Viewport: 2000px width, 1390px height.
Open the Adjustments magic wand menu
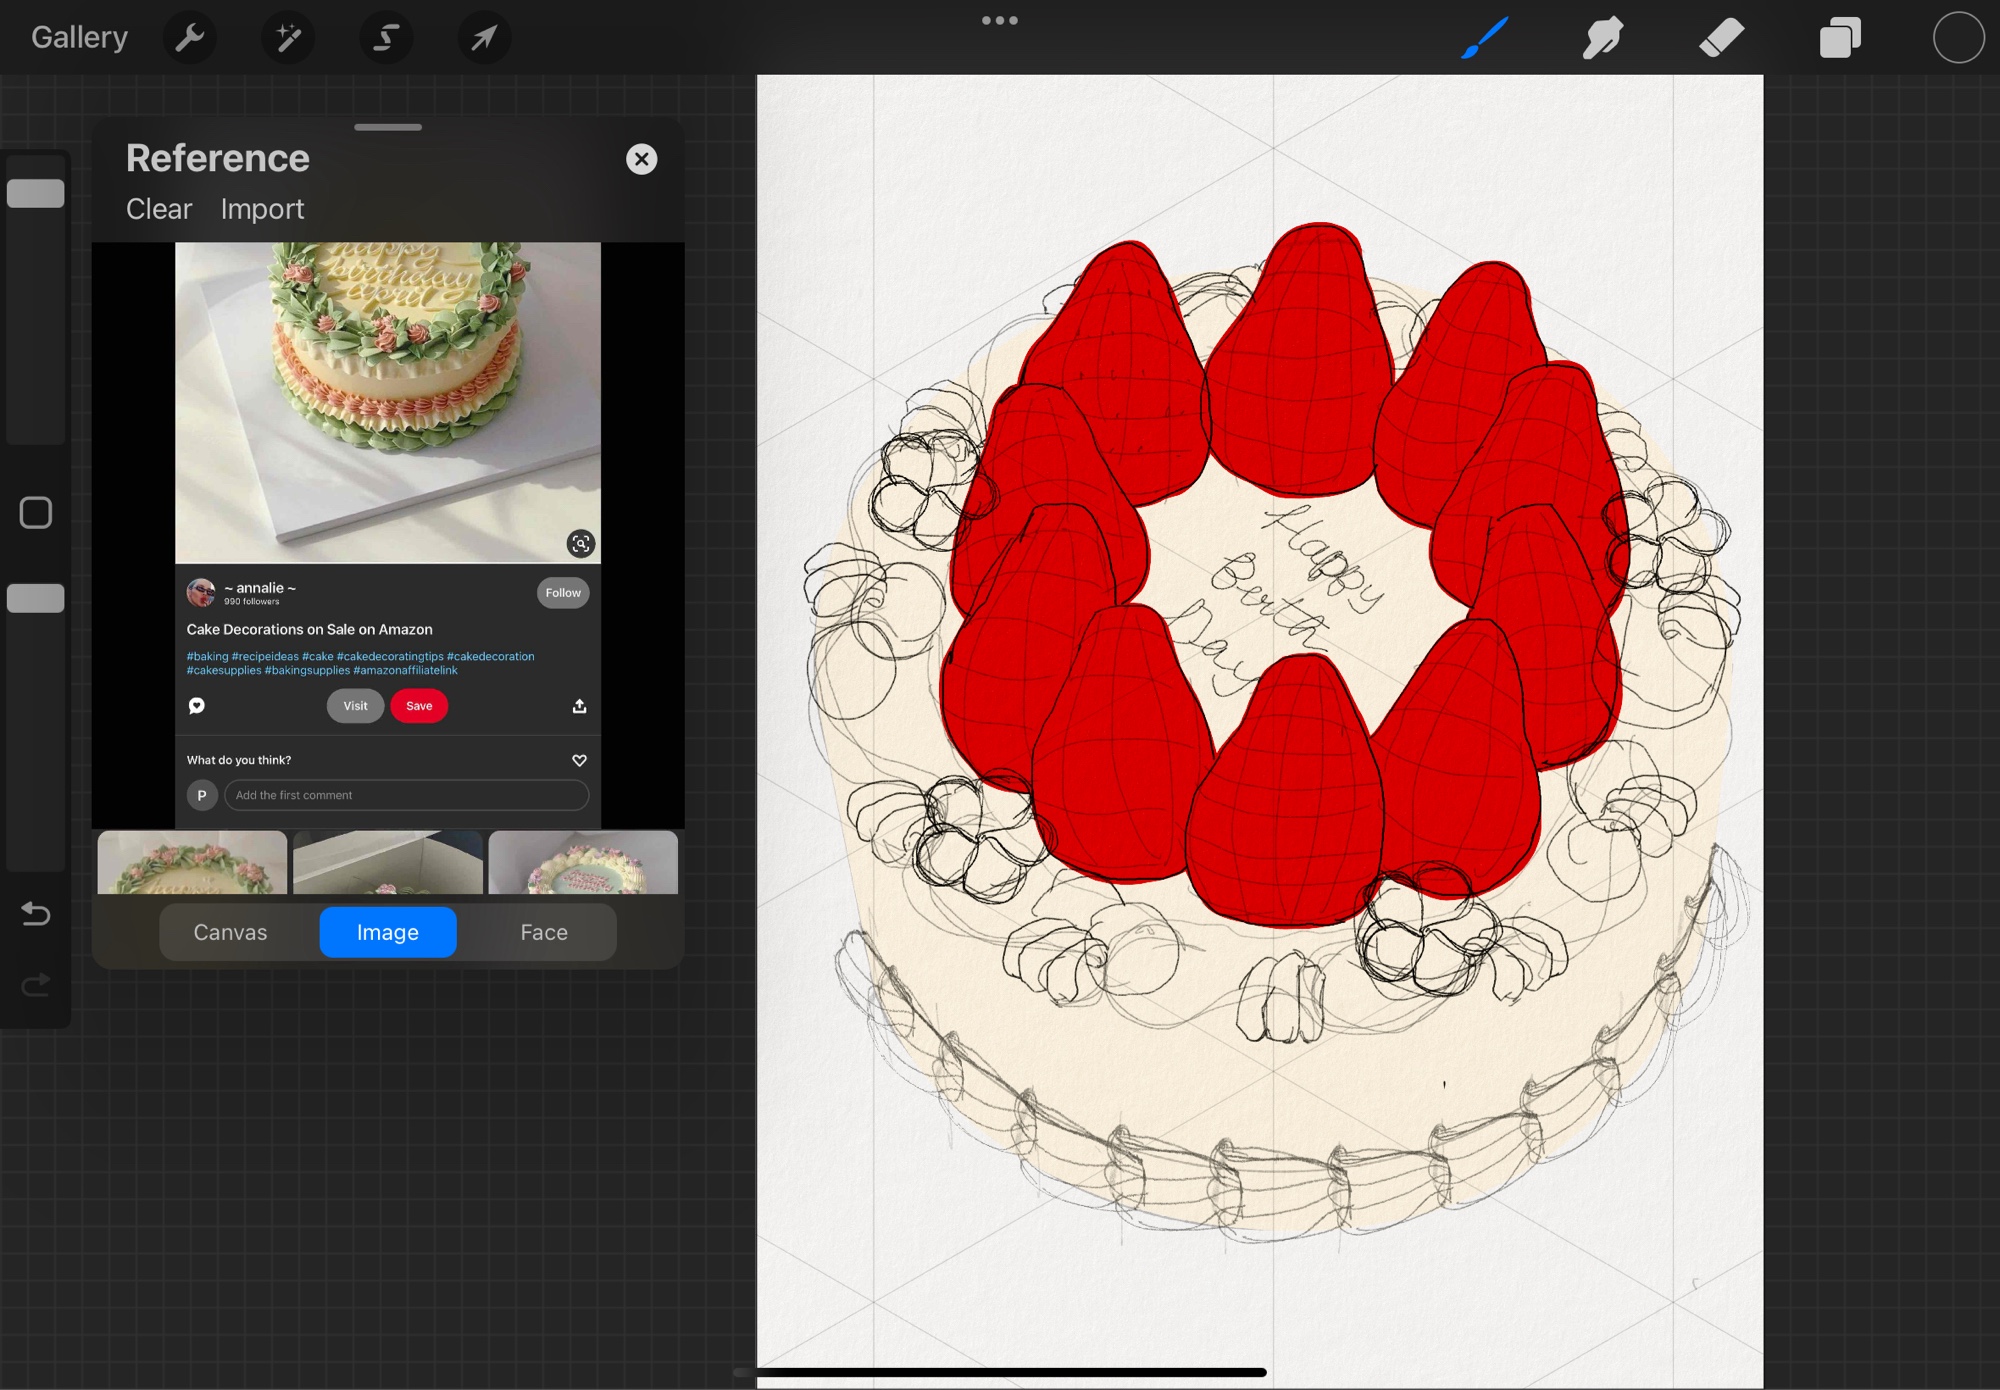click(x=288, y=38)
